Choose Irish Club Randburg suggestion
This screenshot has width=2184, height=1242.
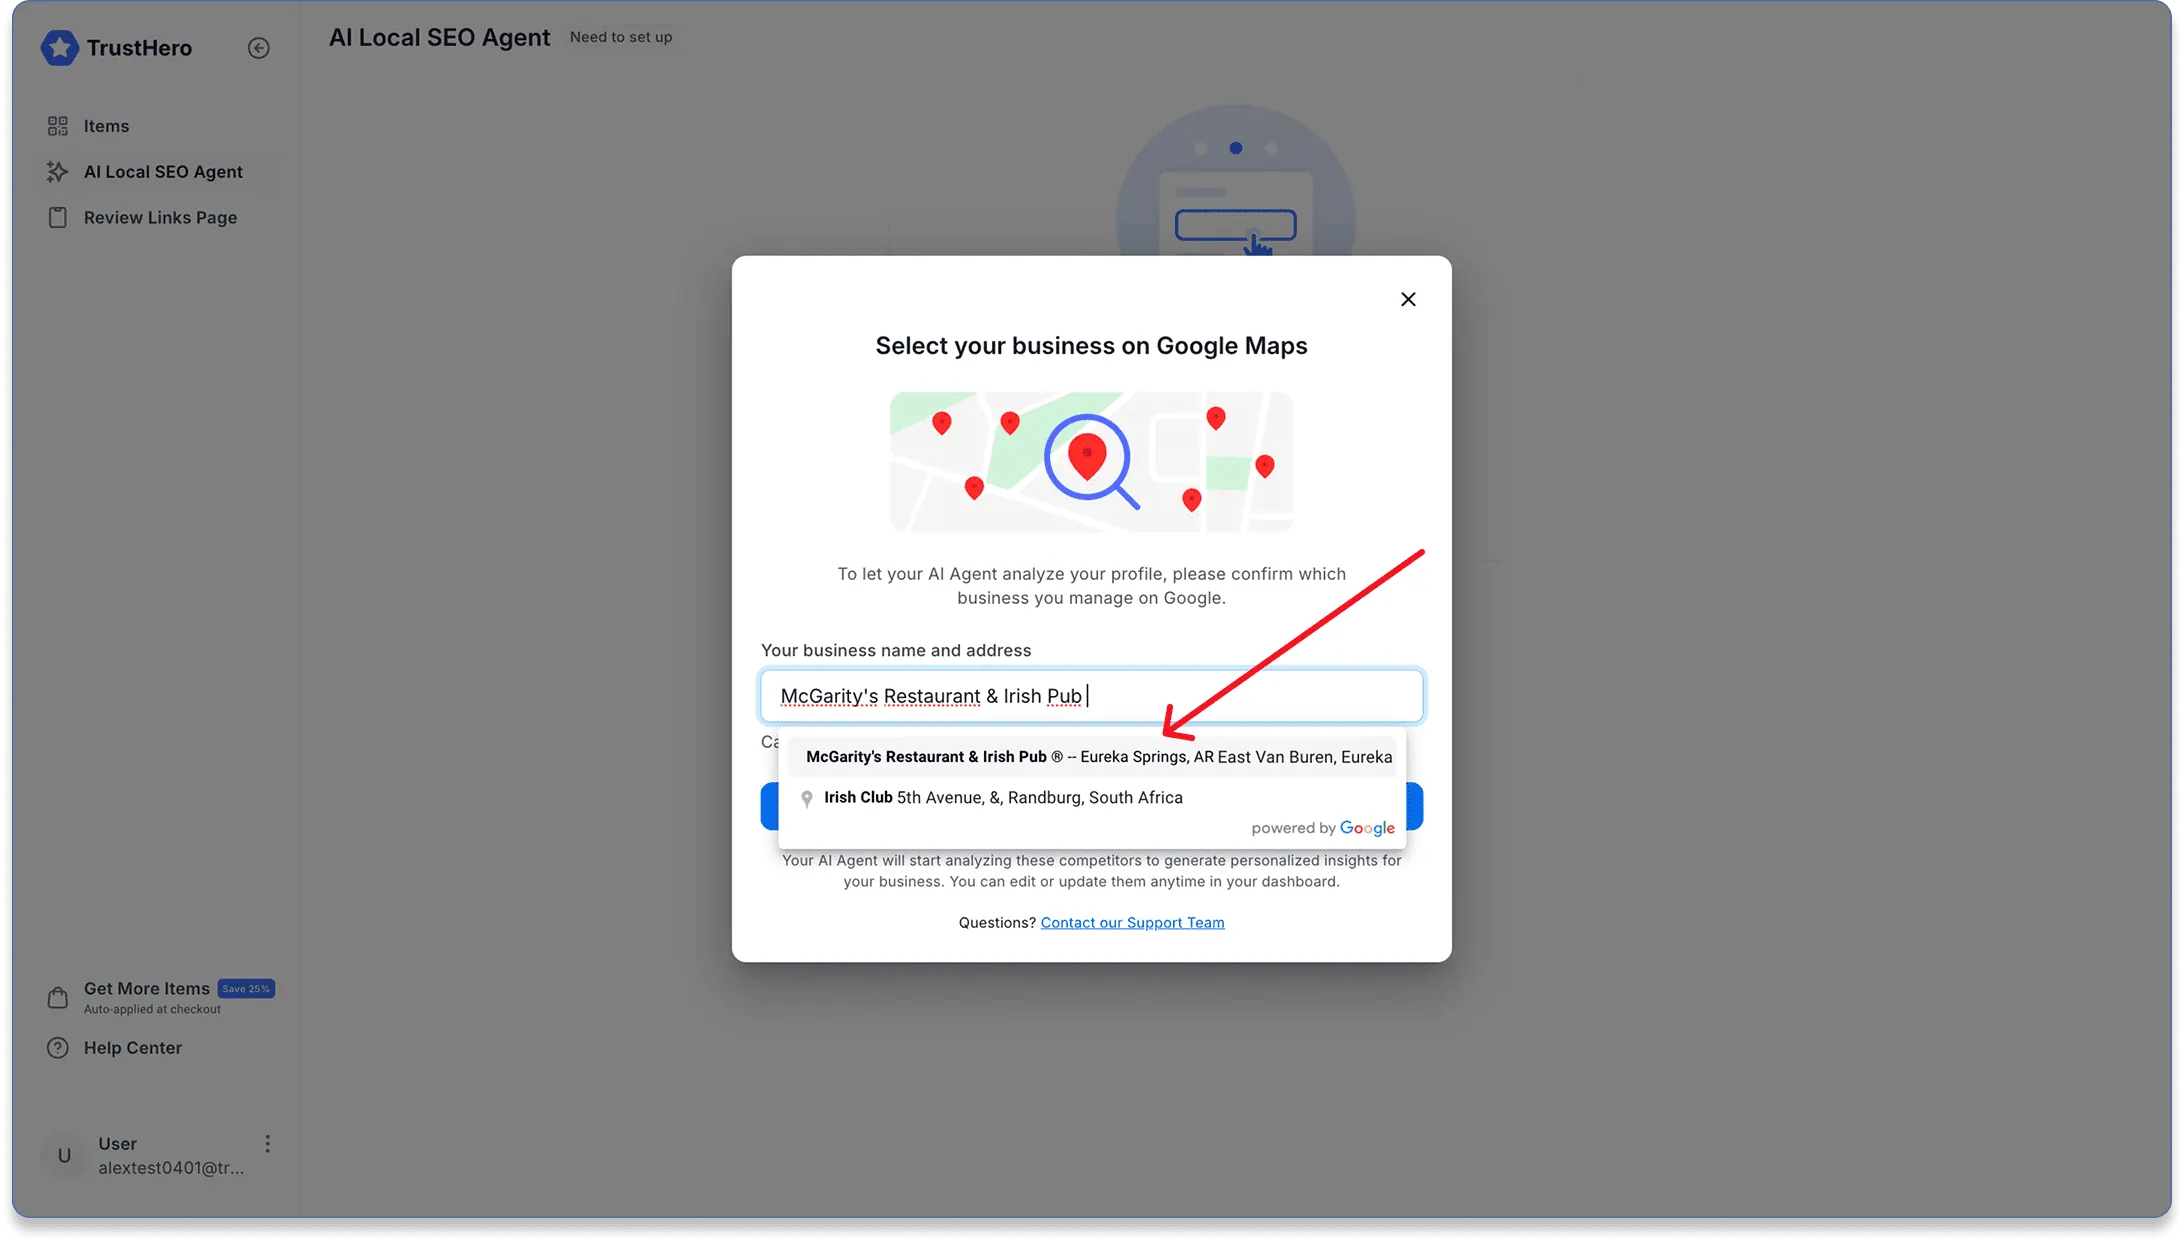[x=1002, y=798]
